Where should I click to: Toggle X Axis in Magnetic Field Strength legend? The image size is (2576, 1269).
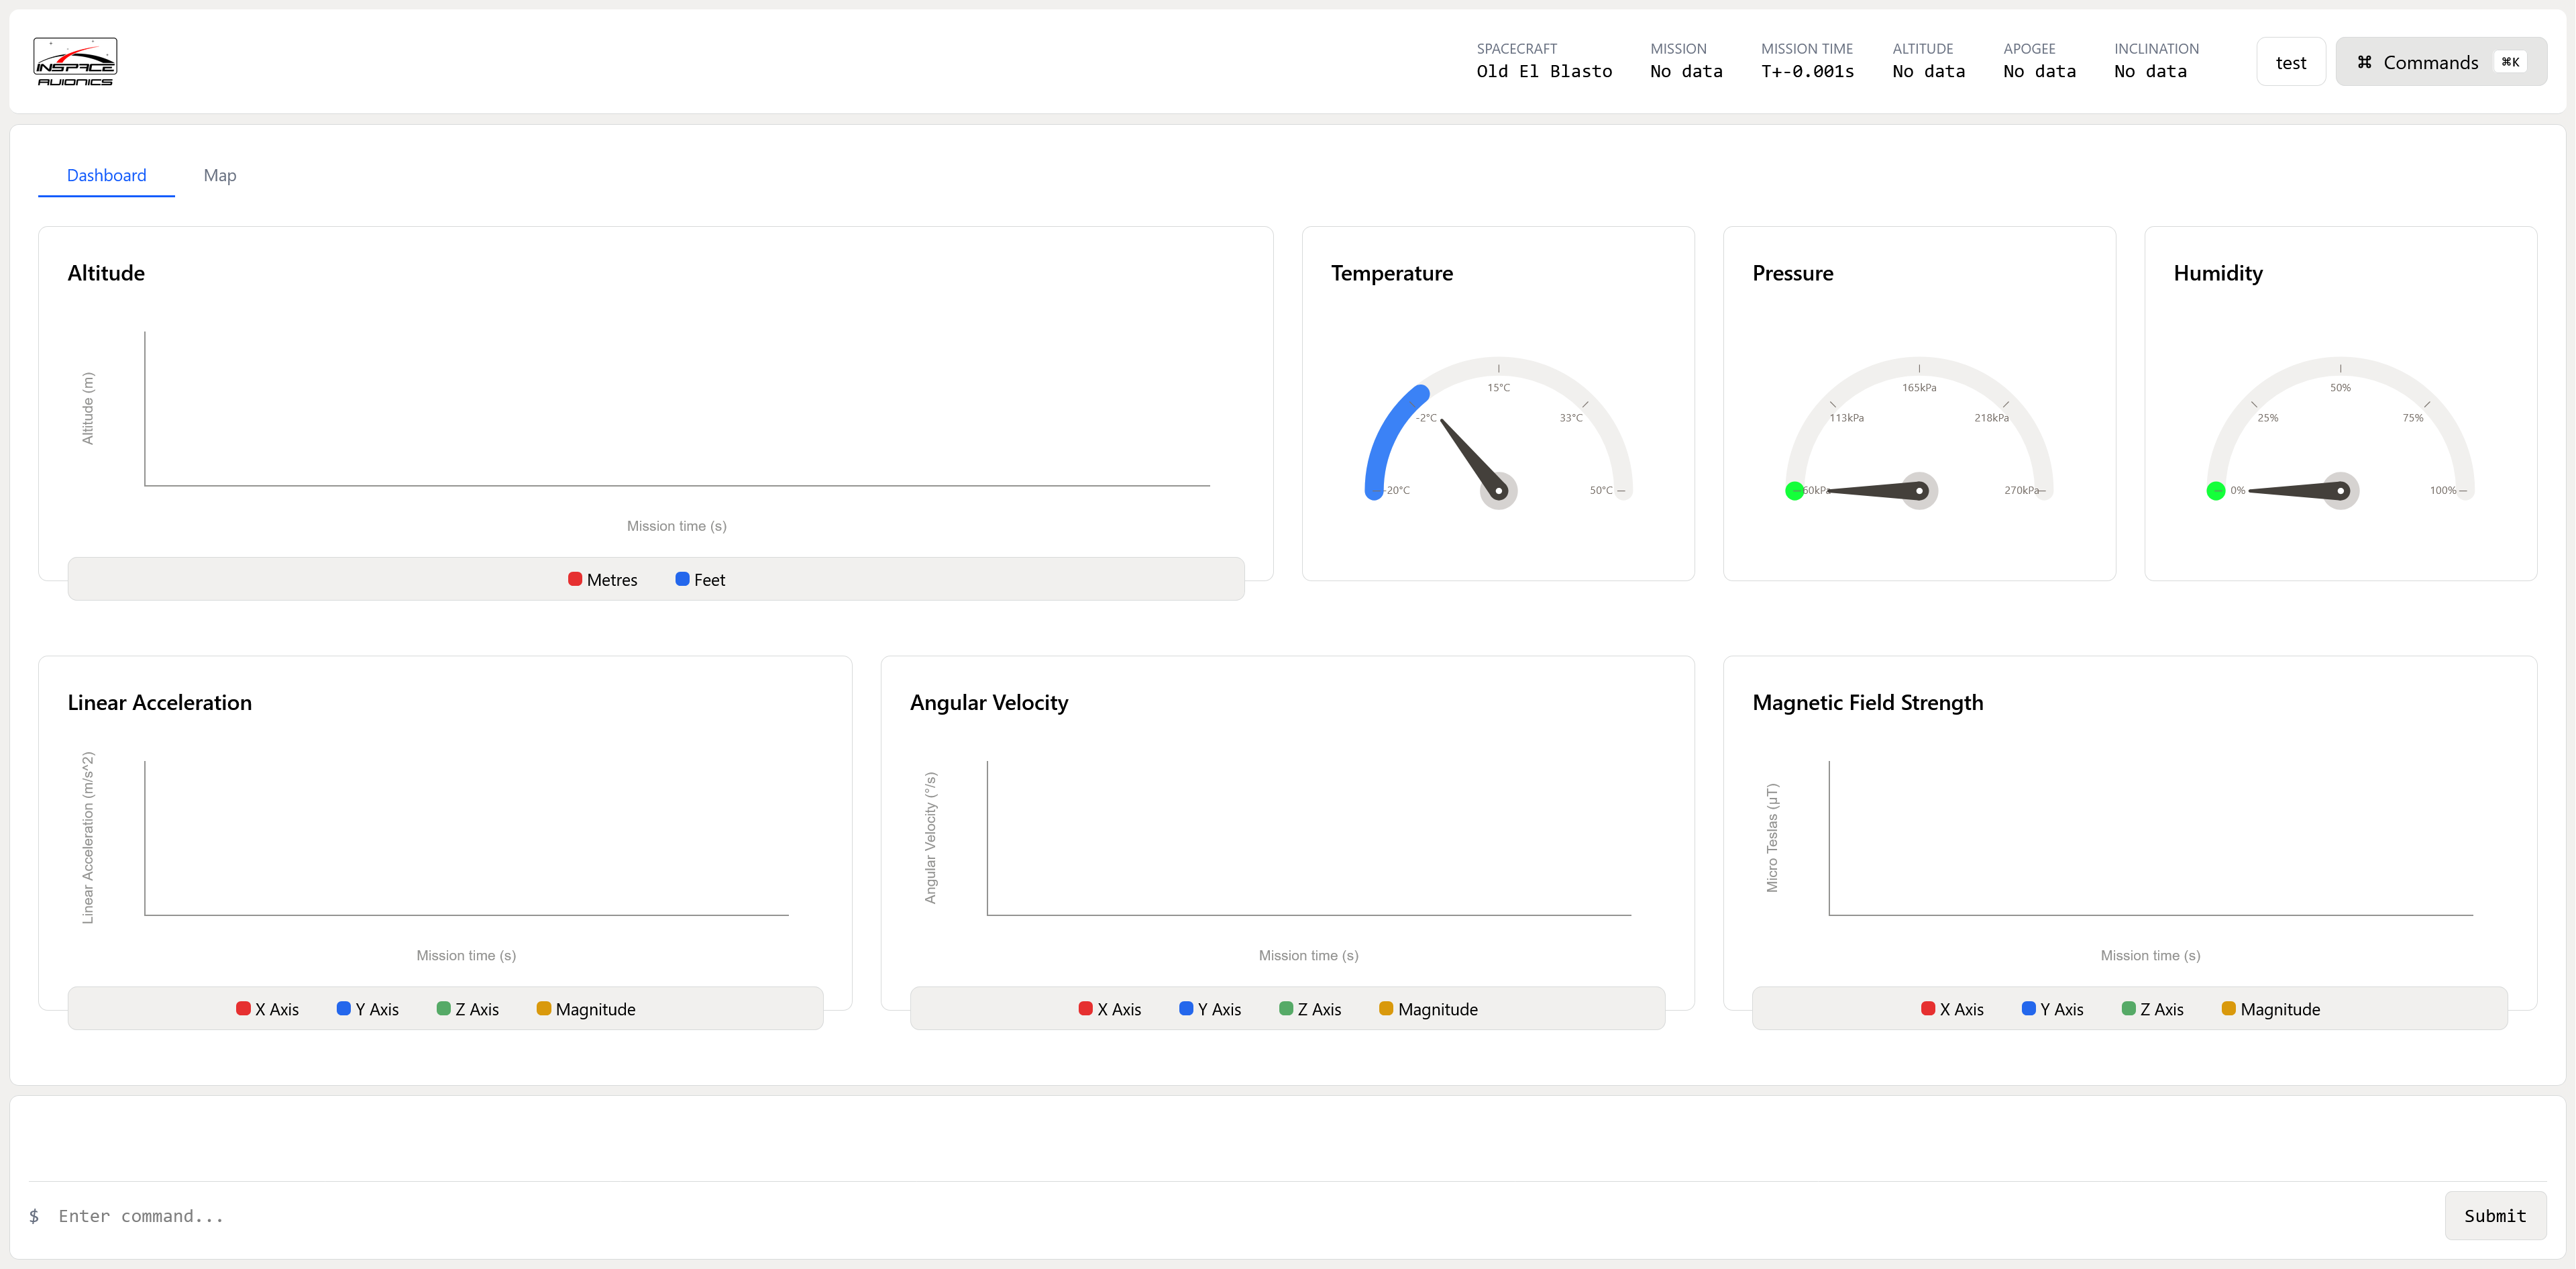click(x=1952, y=1009)
